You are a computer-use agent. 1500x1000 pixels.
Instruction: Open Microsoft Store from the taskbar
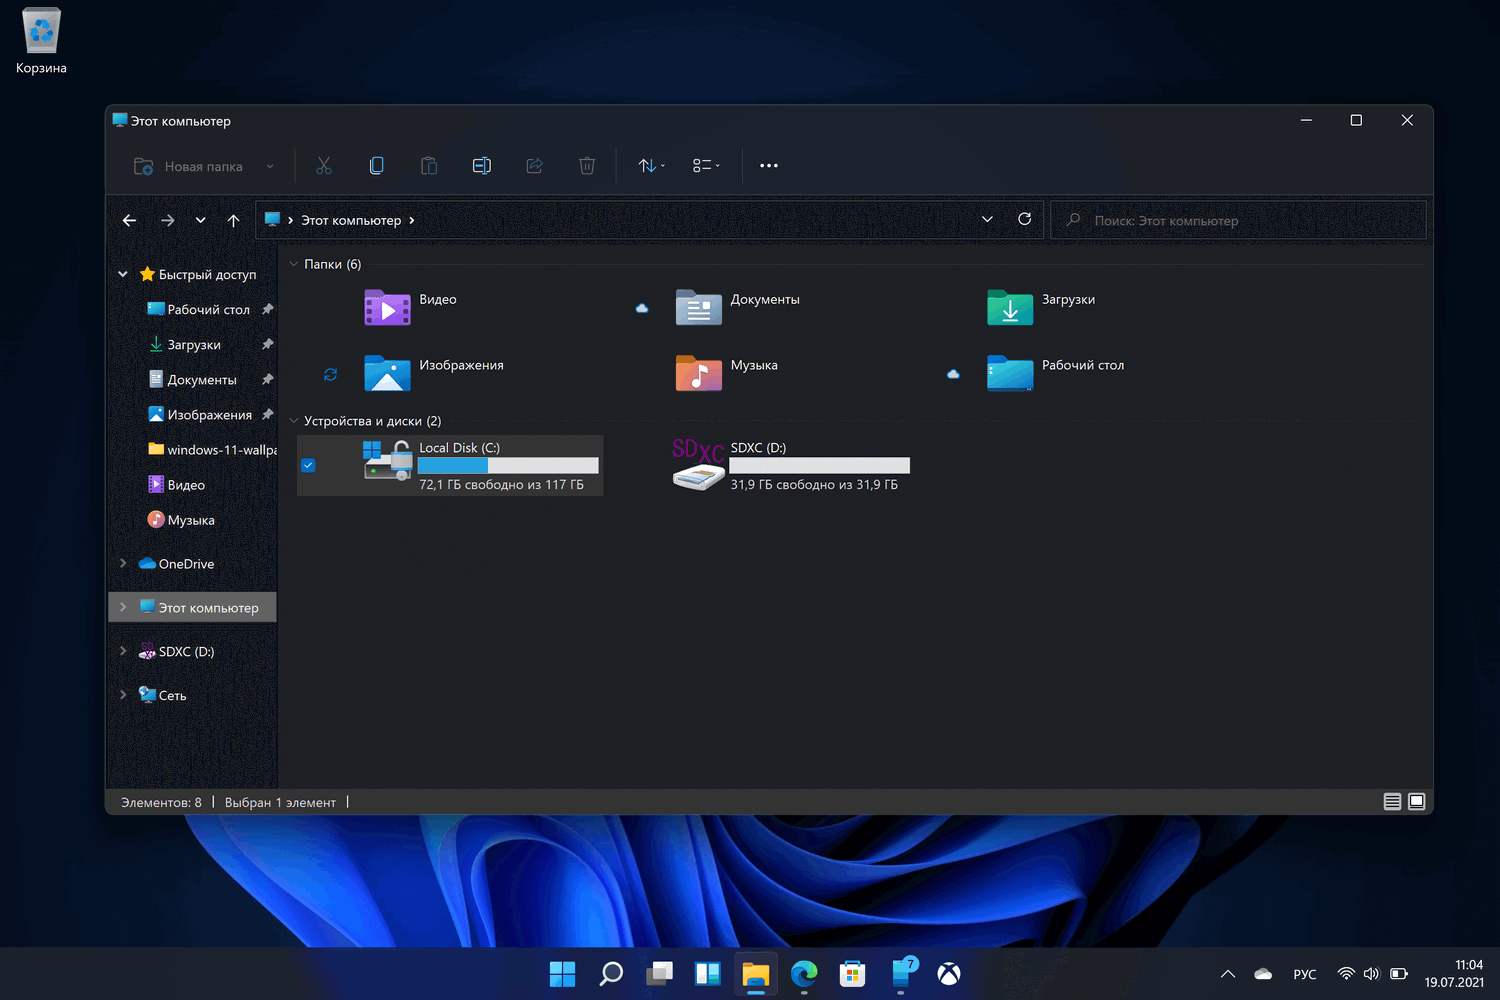pos(852,973)
